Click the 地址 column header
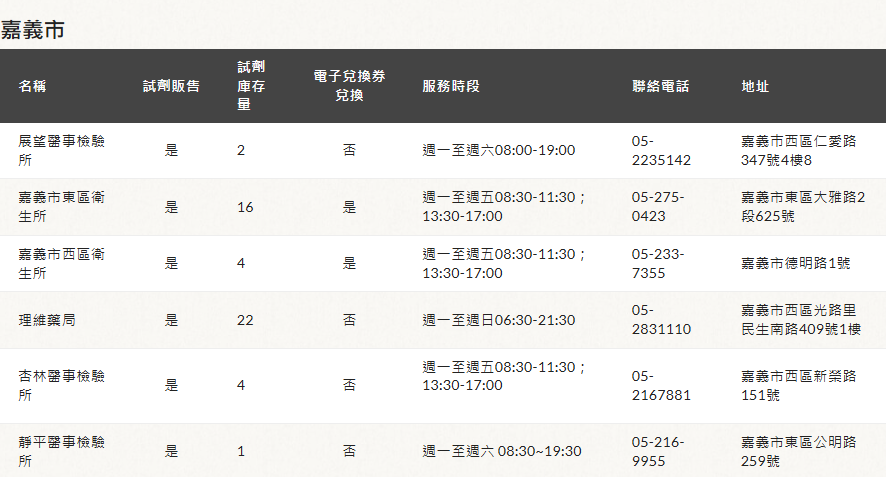 (755, 86)
